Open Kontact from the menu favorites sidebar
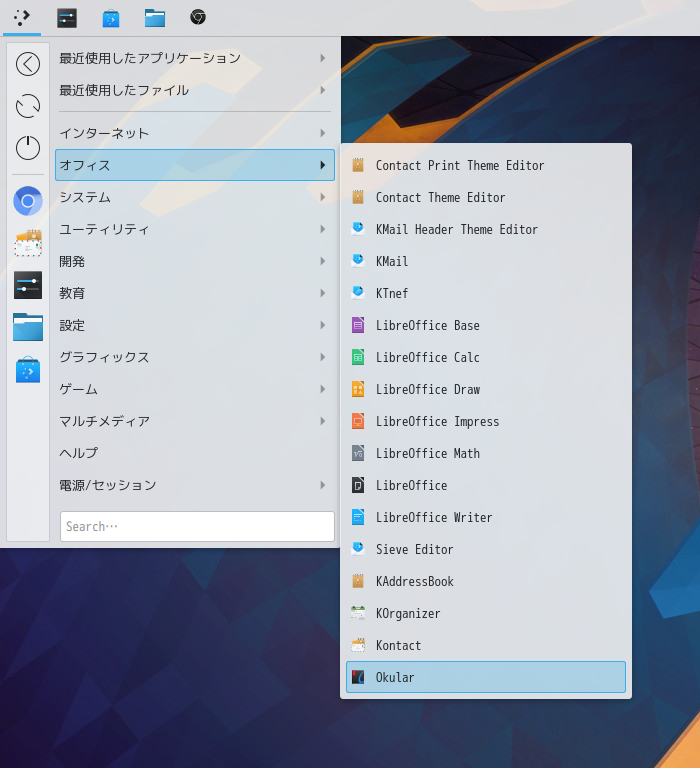 pyautogui.click(x=28, y=243)
